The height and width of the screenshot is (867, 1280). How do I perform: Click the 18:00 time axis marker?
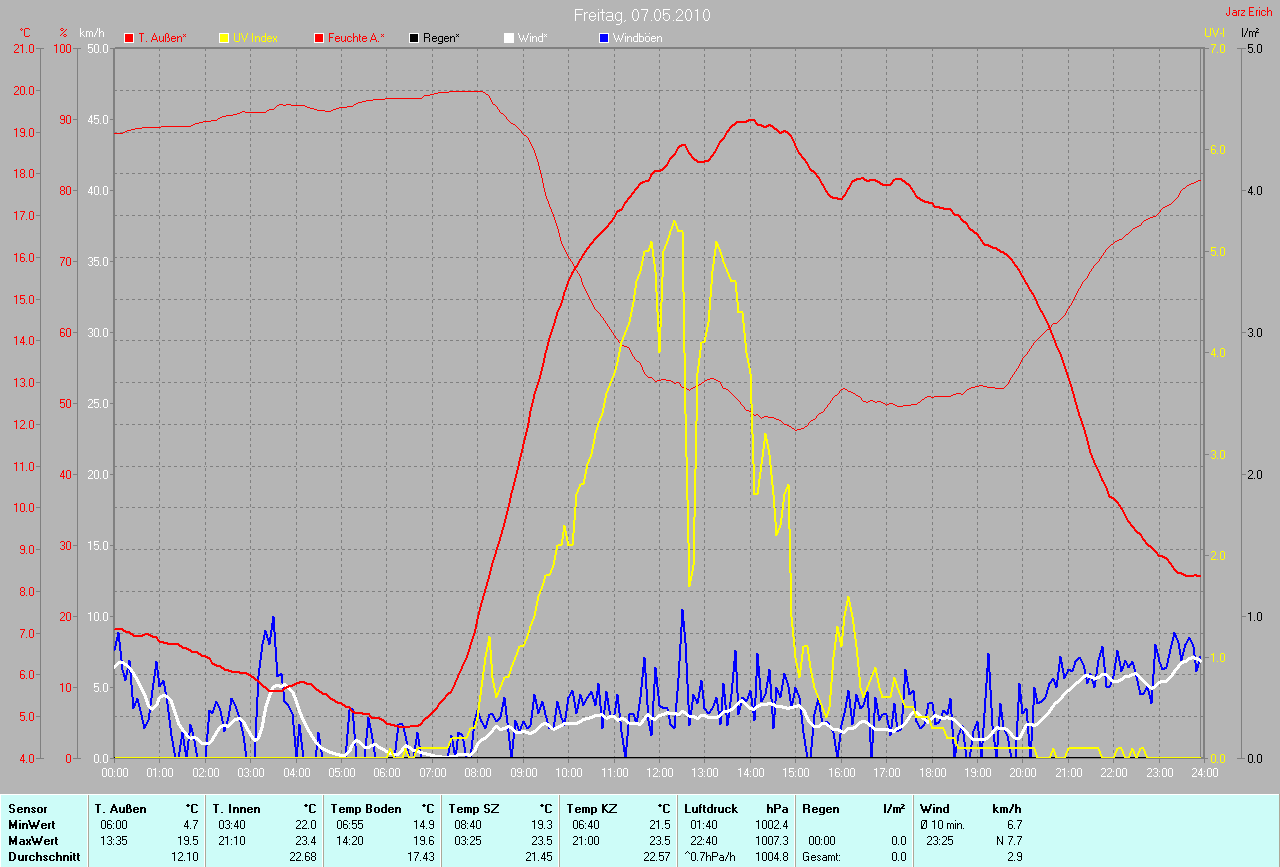click(932, 773)
